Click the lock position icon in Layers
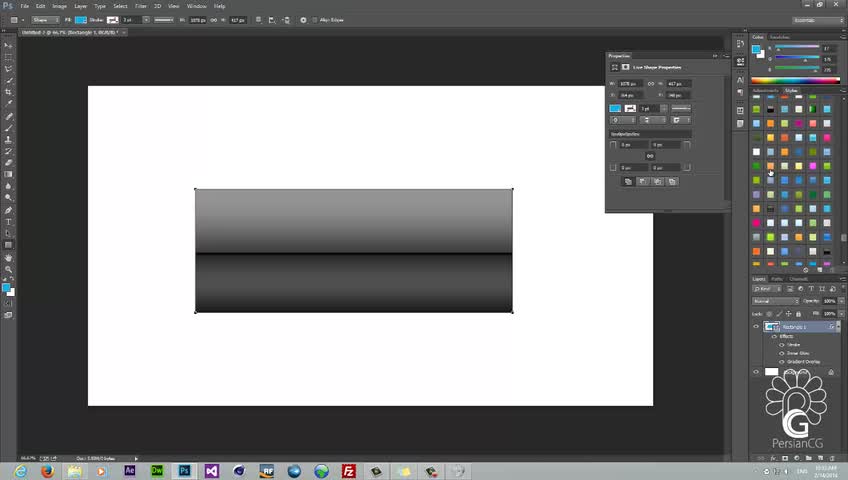 tap(789, 314)
